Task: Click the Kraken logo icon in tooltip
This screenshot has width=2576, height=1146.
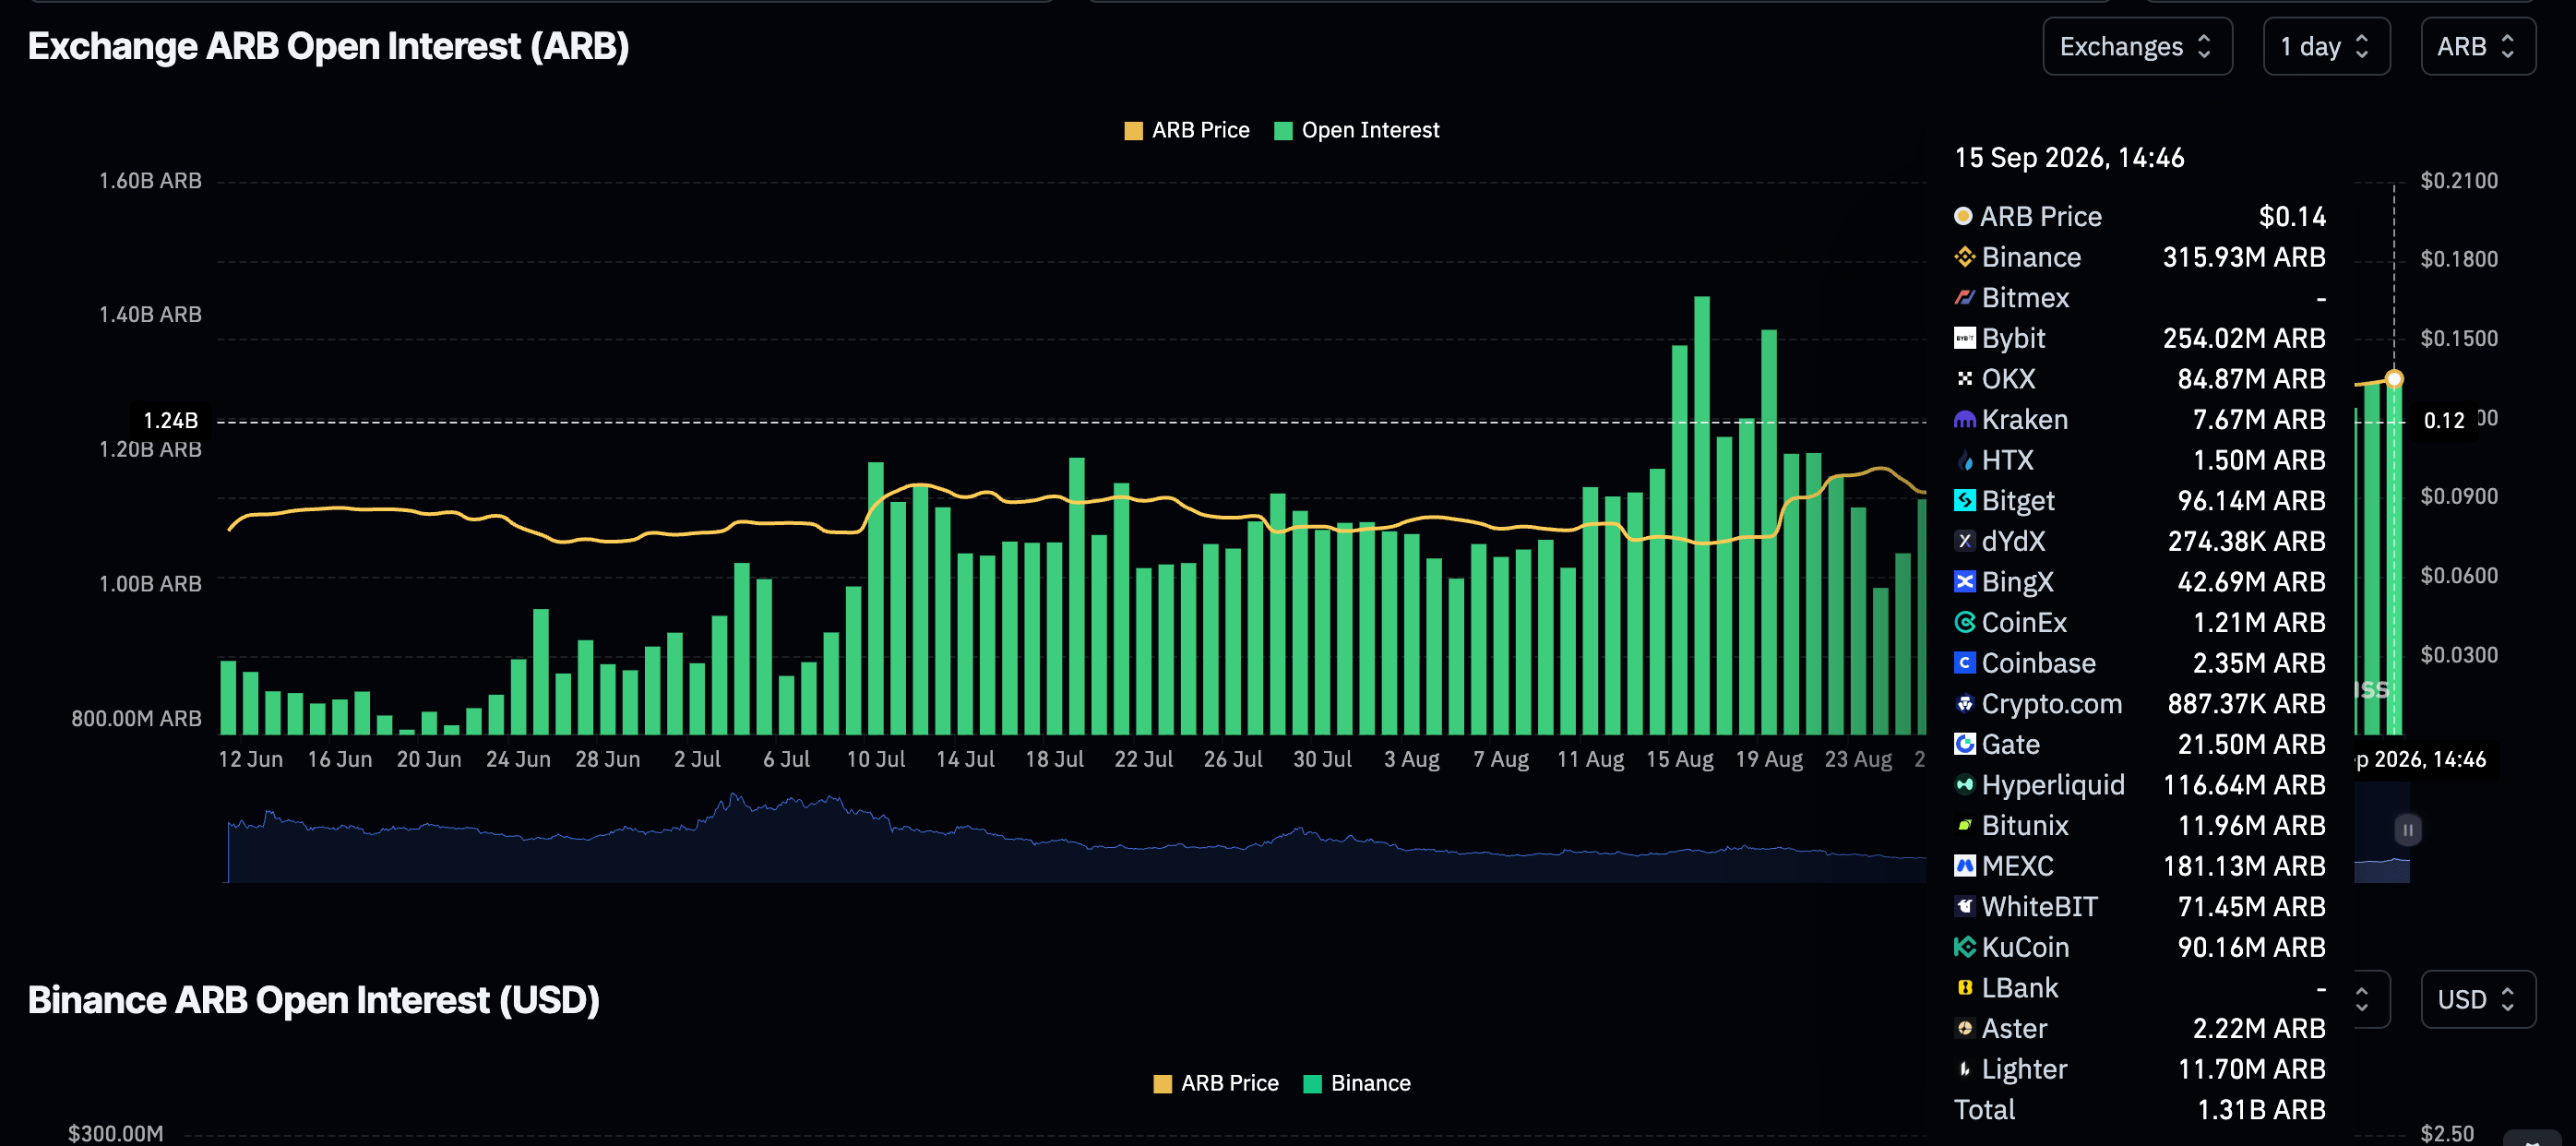Action: click(1964, 420)
